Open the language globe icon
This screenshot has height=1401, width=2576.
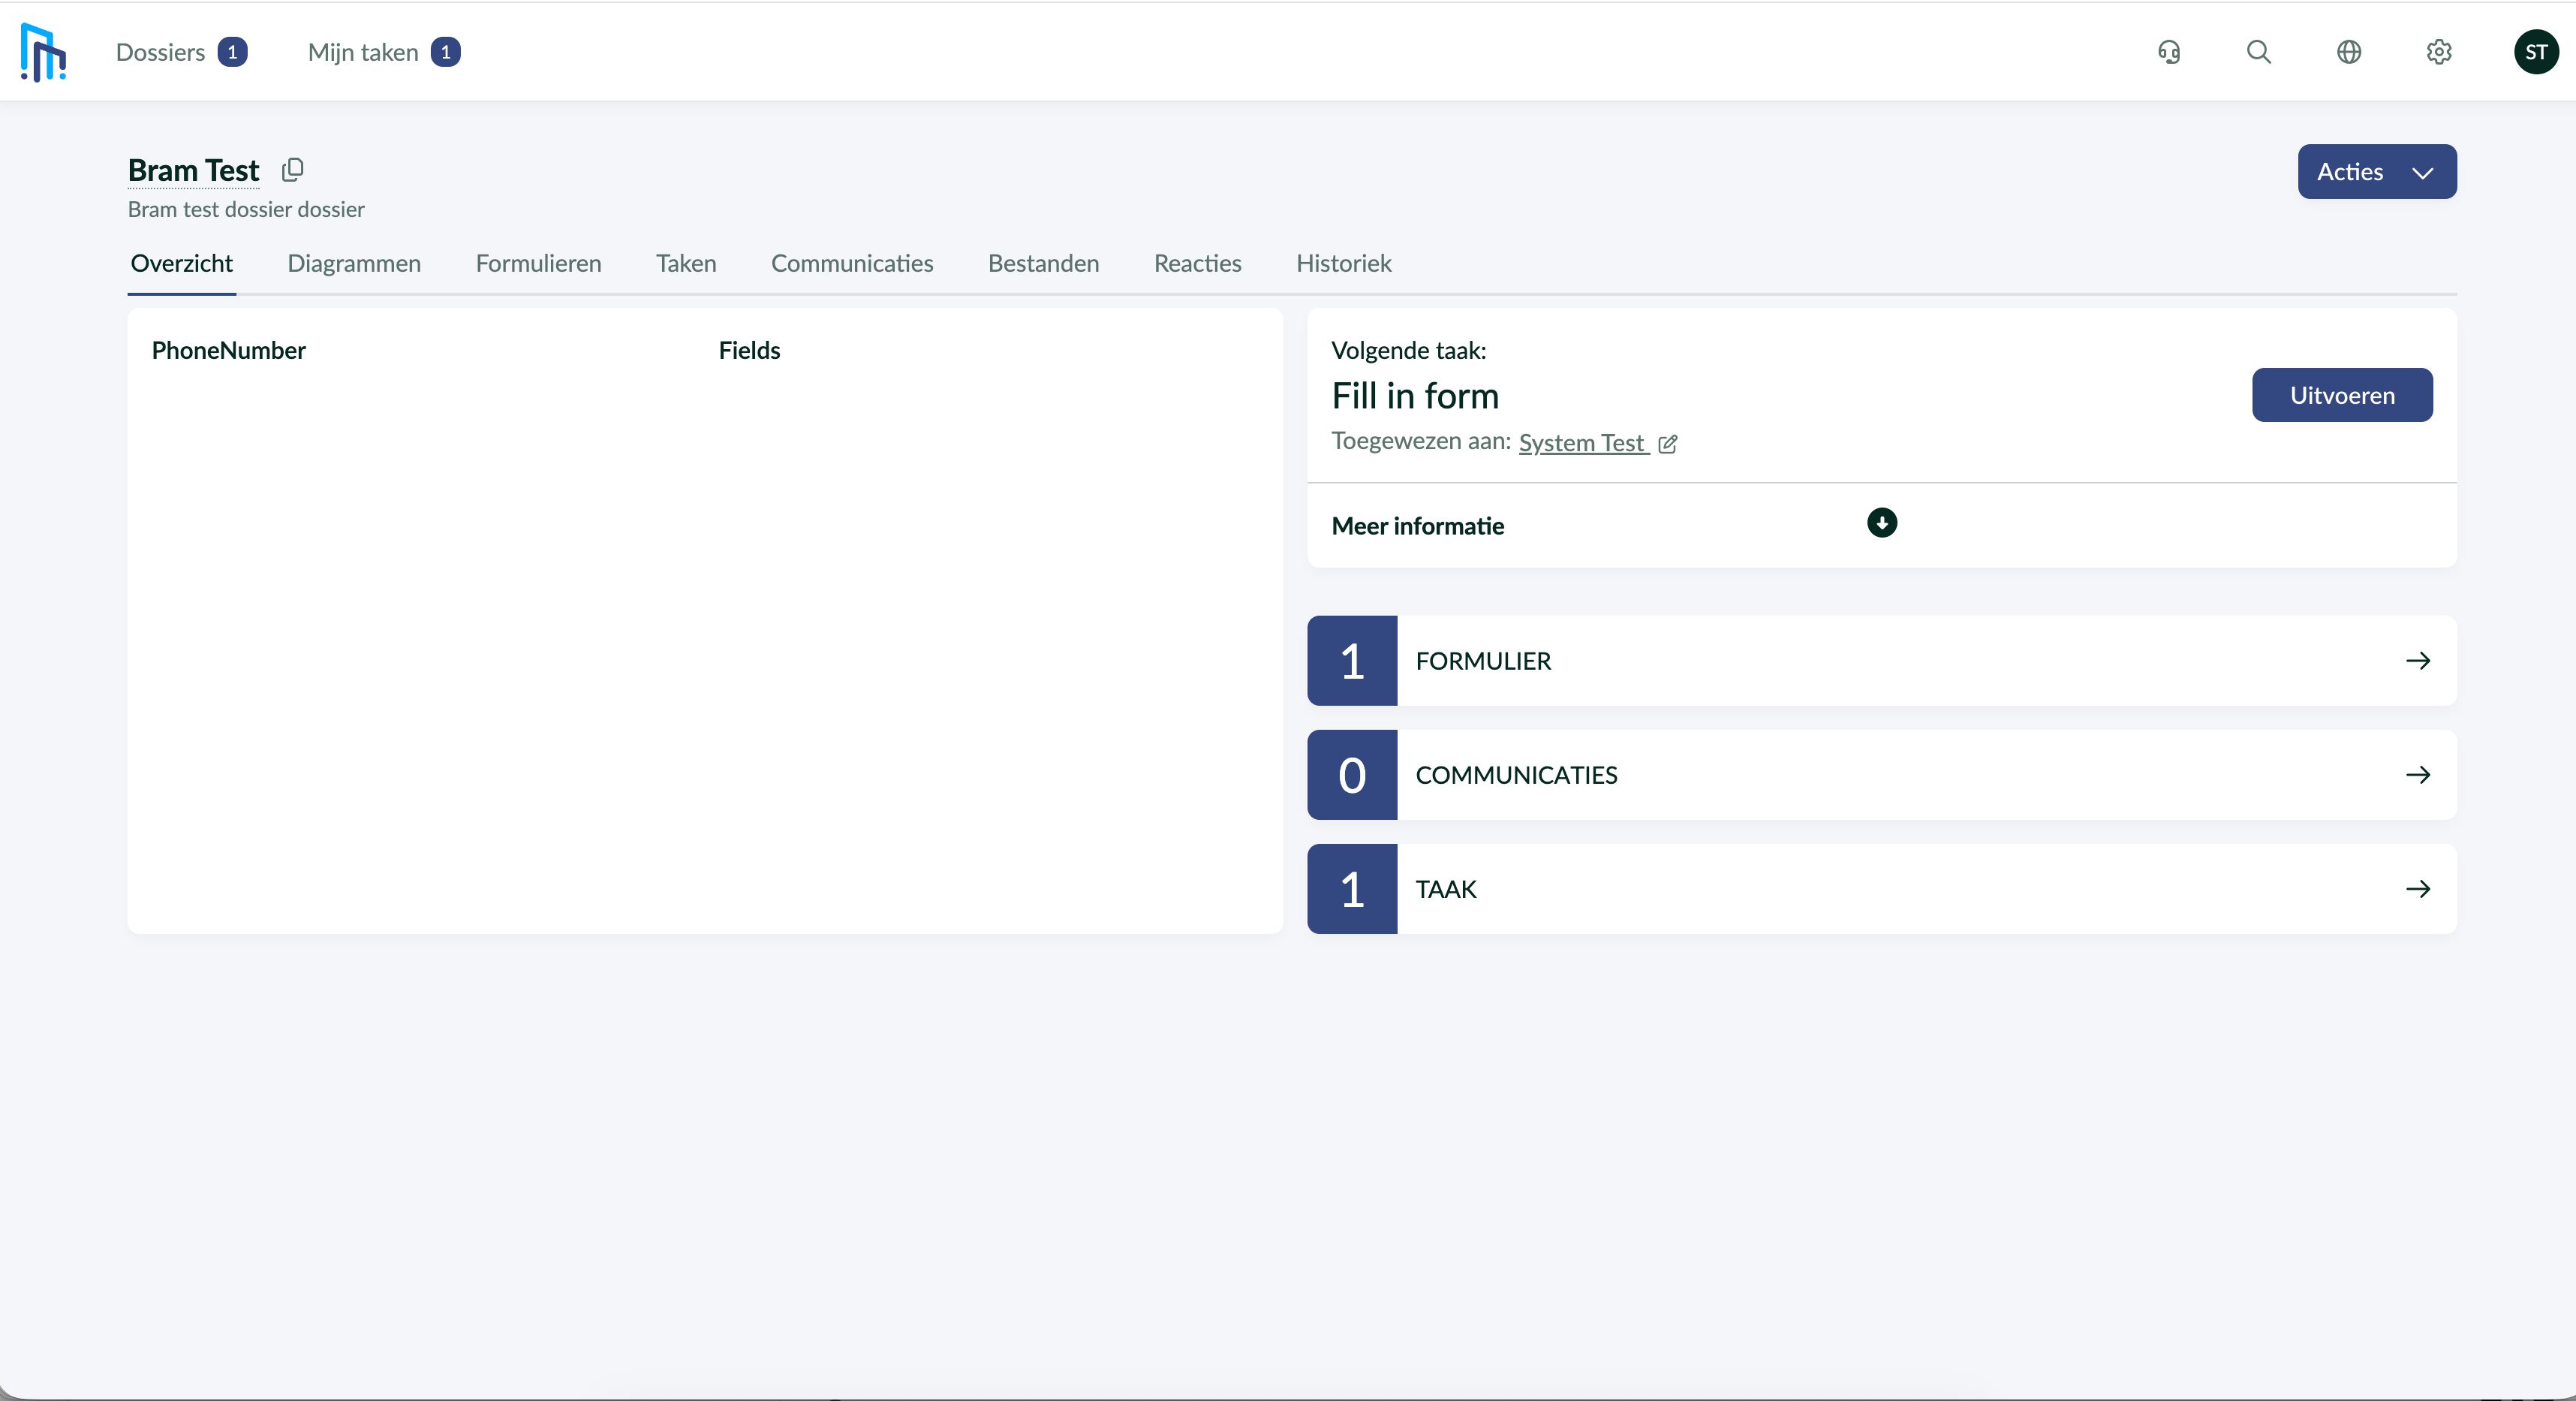pyautogui.click(x=2349, y=52)
